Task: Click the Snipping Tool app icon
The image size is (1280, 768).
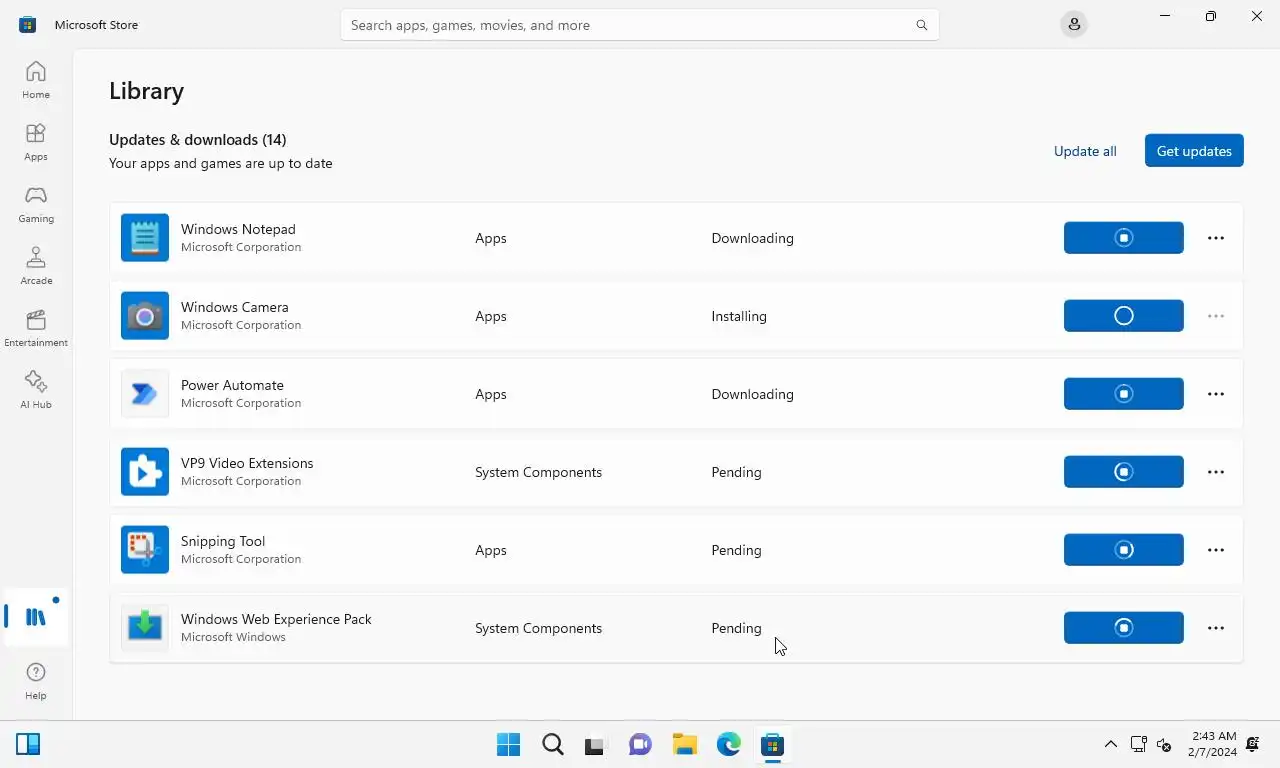Action: coord(145,550)
